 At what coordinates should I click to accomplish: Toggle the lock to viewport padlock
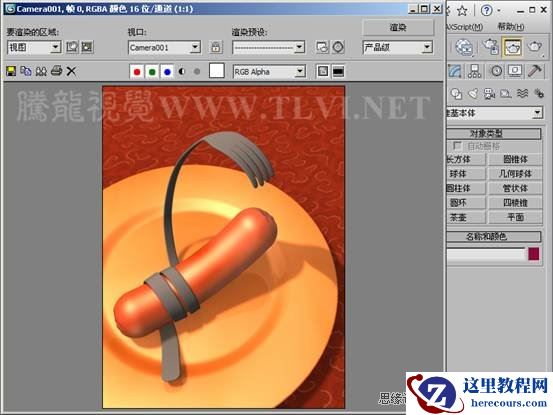[216, 47]
